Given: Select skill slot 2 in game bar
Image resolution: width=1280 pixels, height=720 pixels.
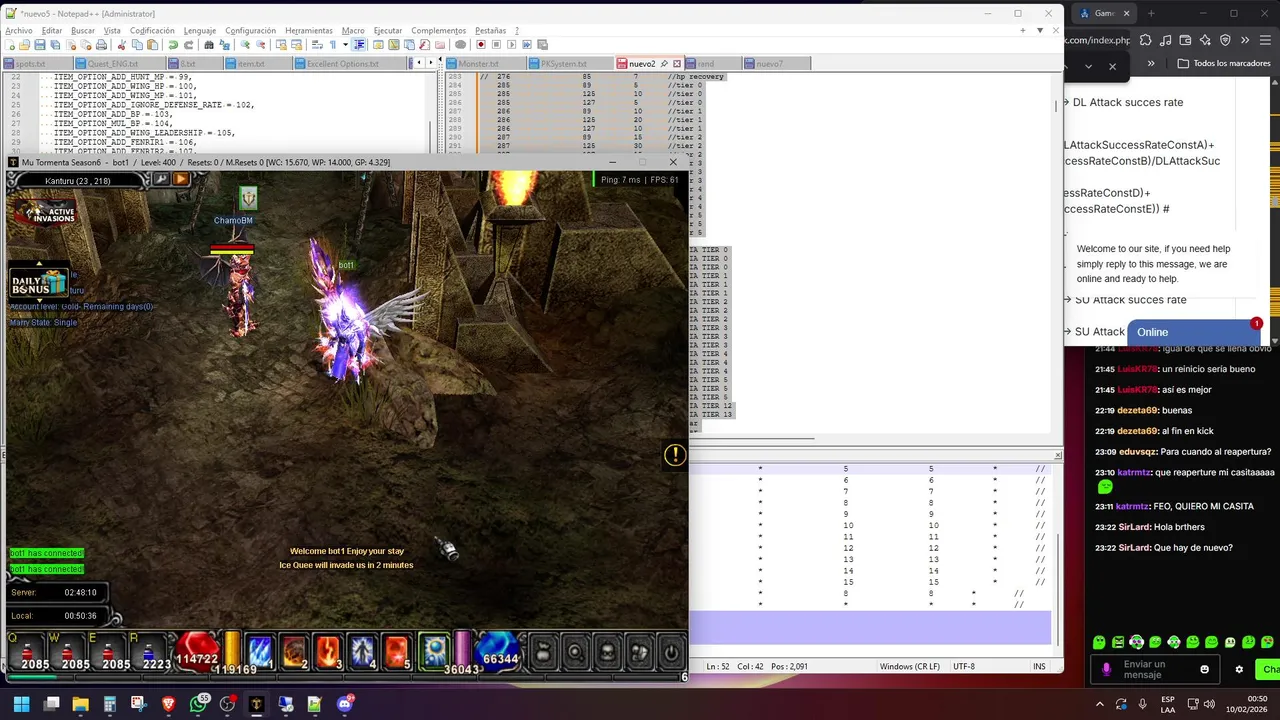Looking at the screenshot, I should coord(295,651).
